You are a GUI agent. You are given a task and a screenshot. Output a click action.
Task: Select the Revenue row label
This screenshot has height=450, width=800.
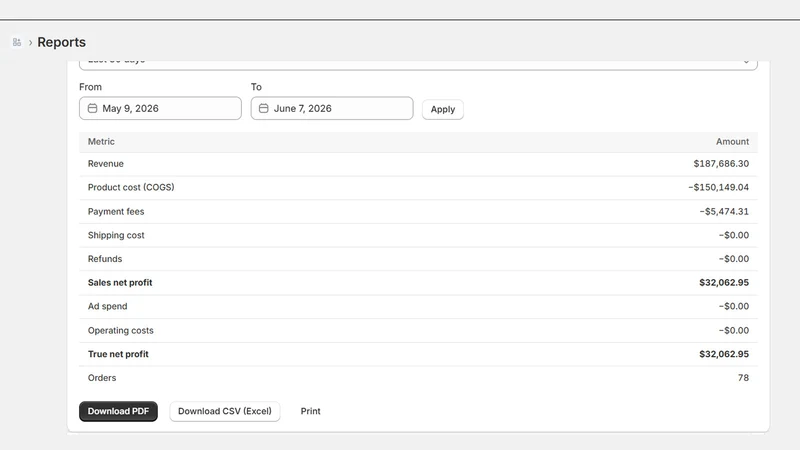106,164
